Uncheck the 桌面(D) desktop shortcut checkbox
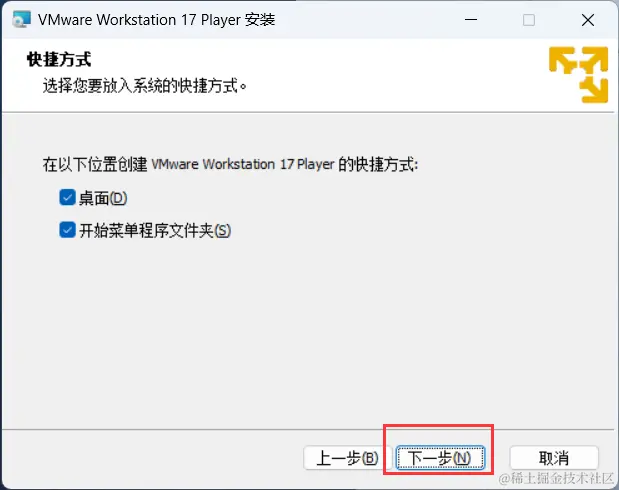Screen dimensions: 619x490 (67, 197)
